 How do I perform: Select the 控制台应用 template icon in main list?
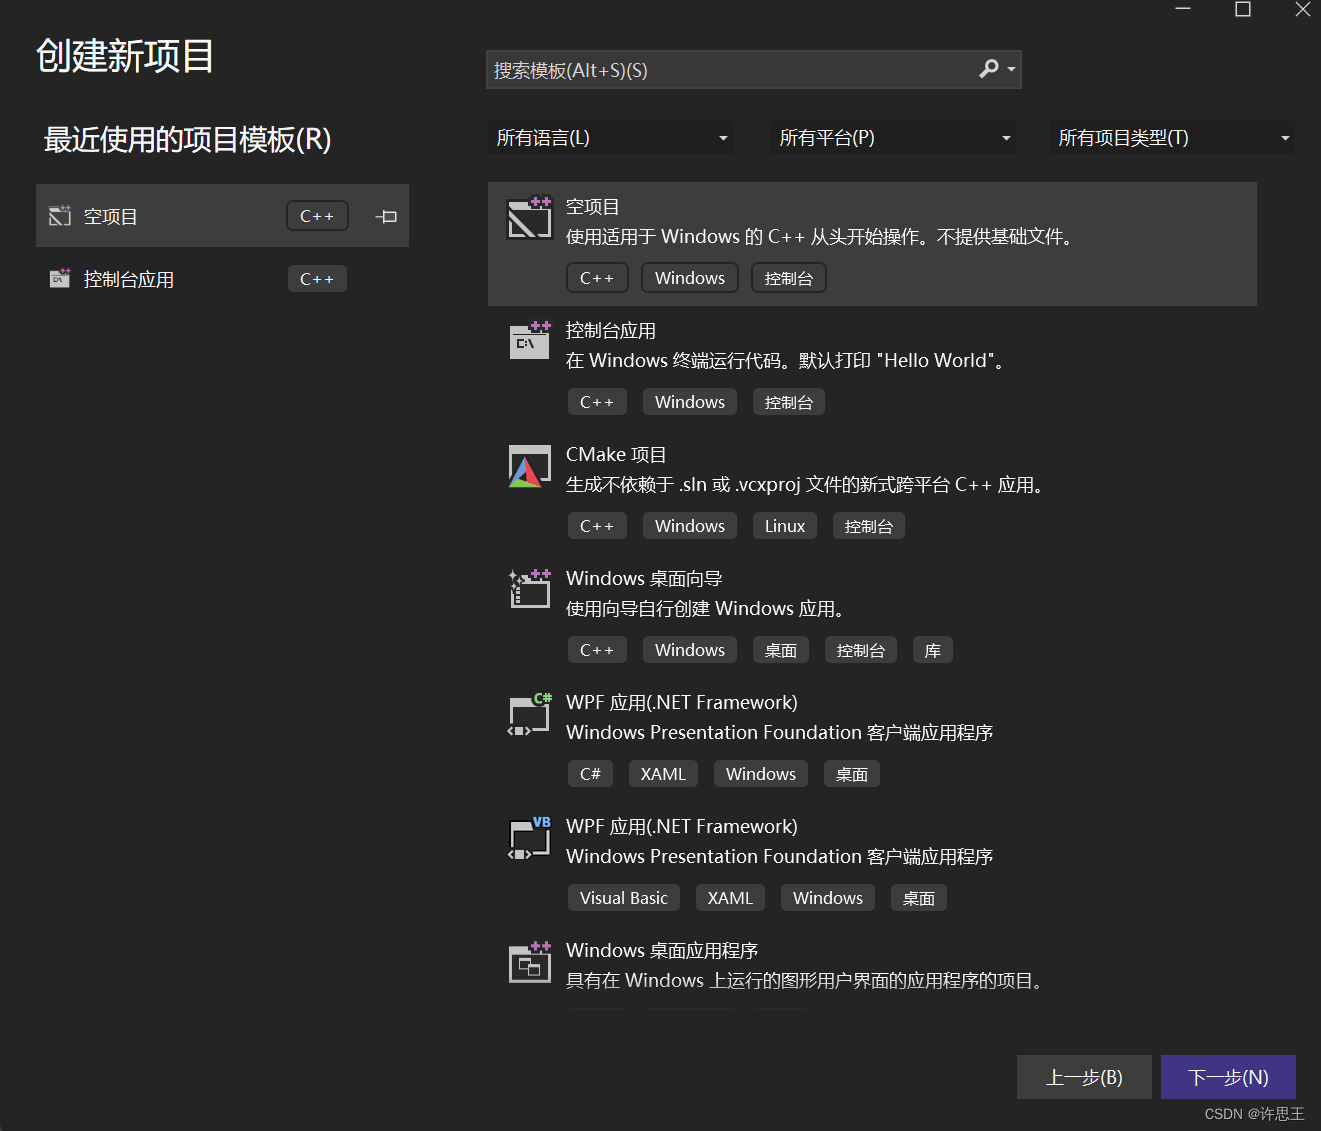(x=529, y=341)
